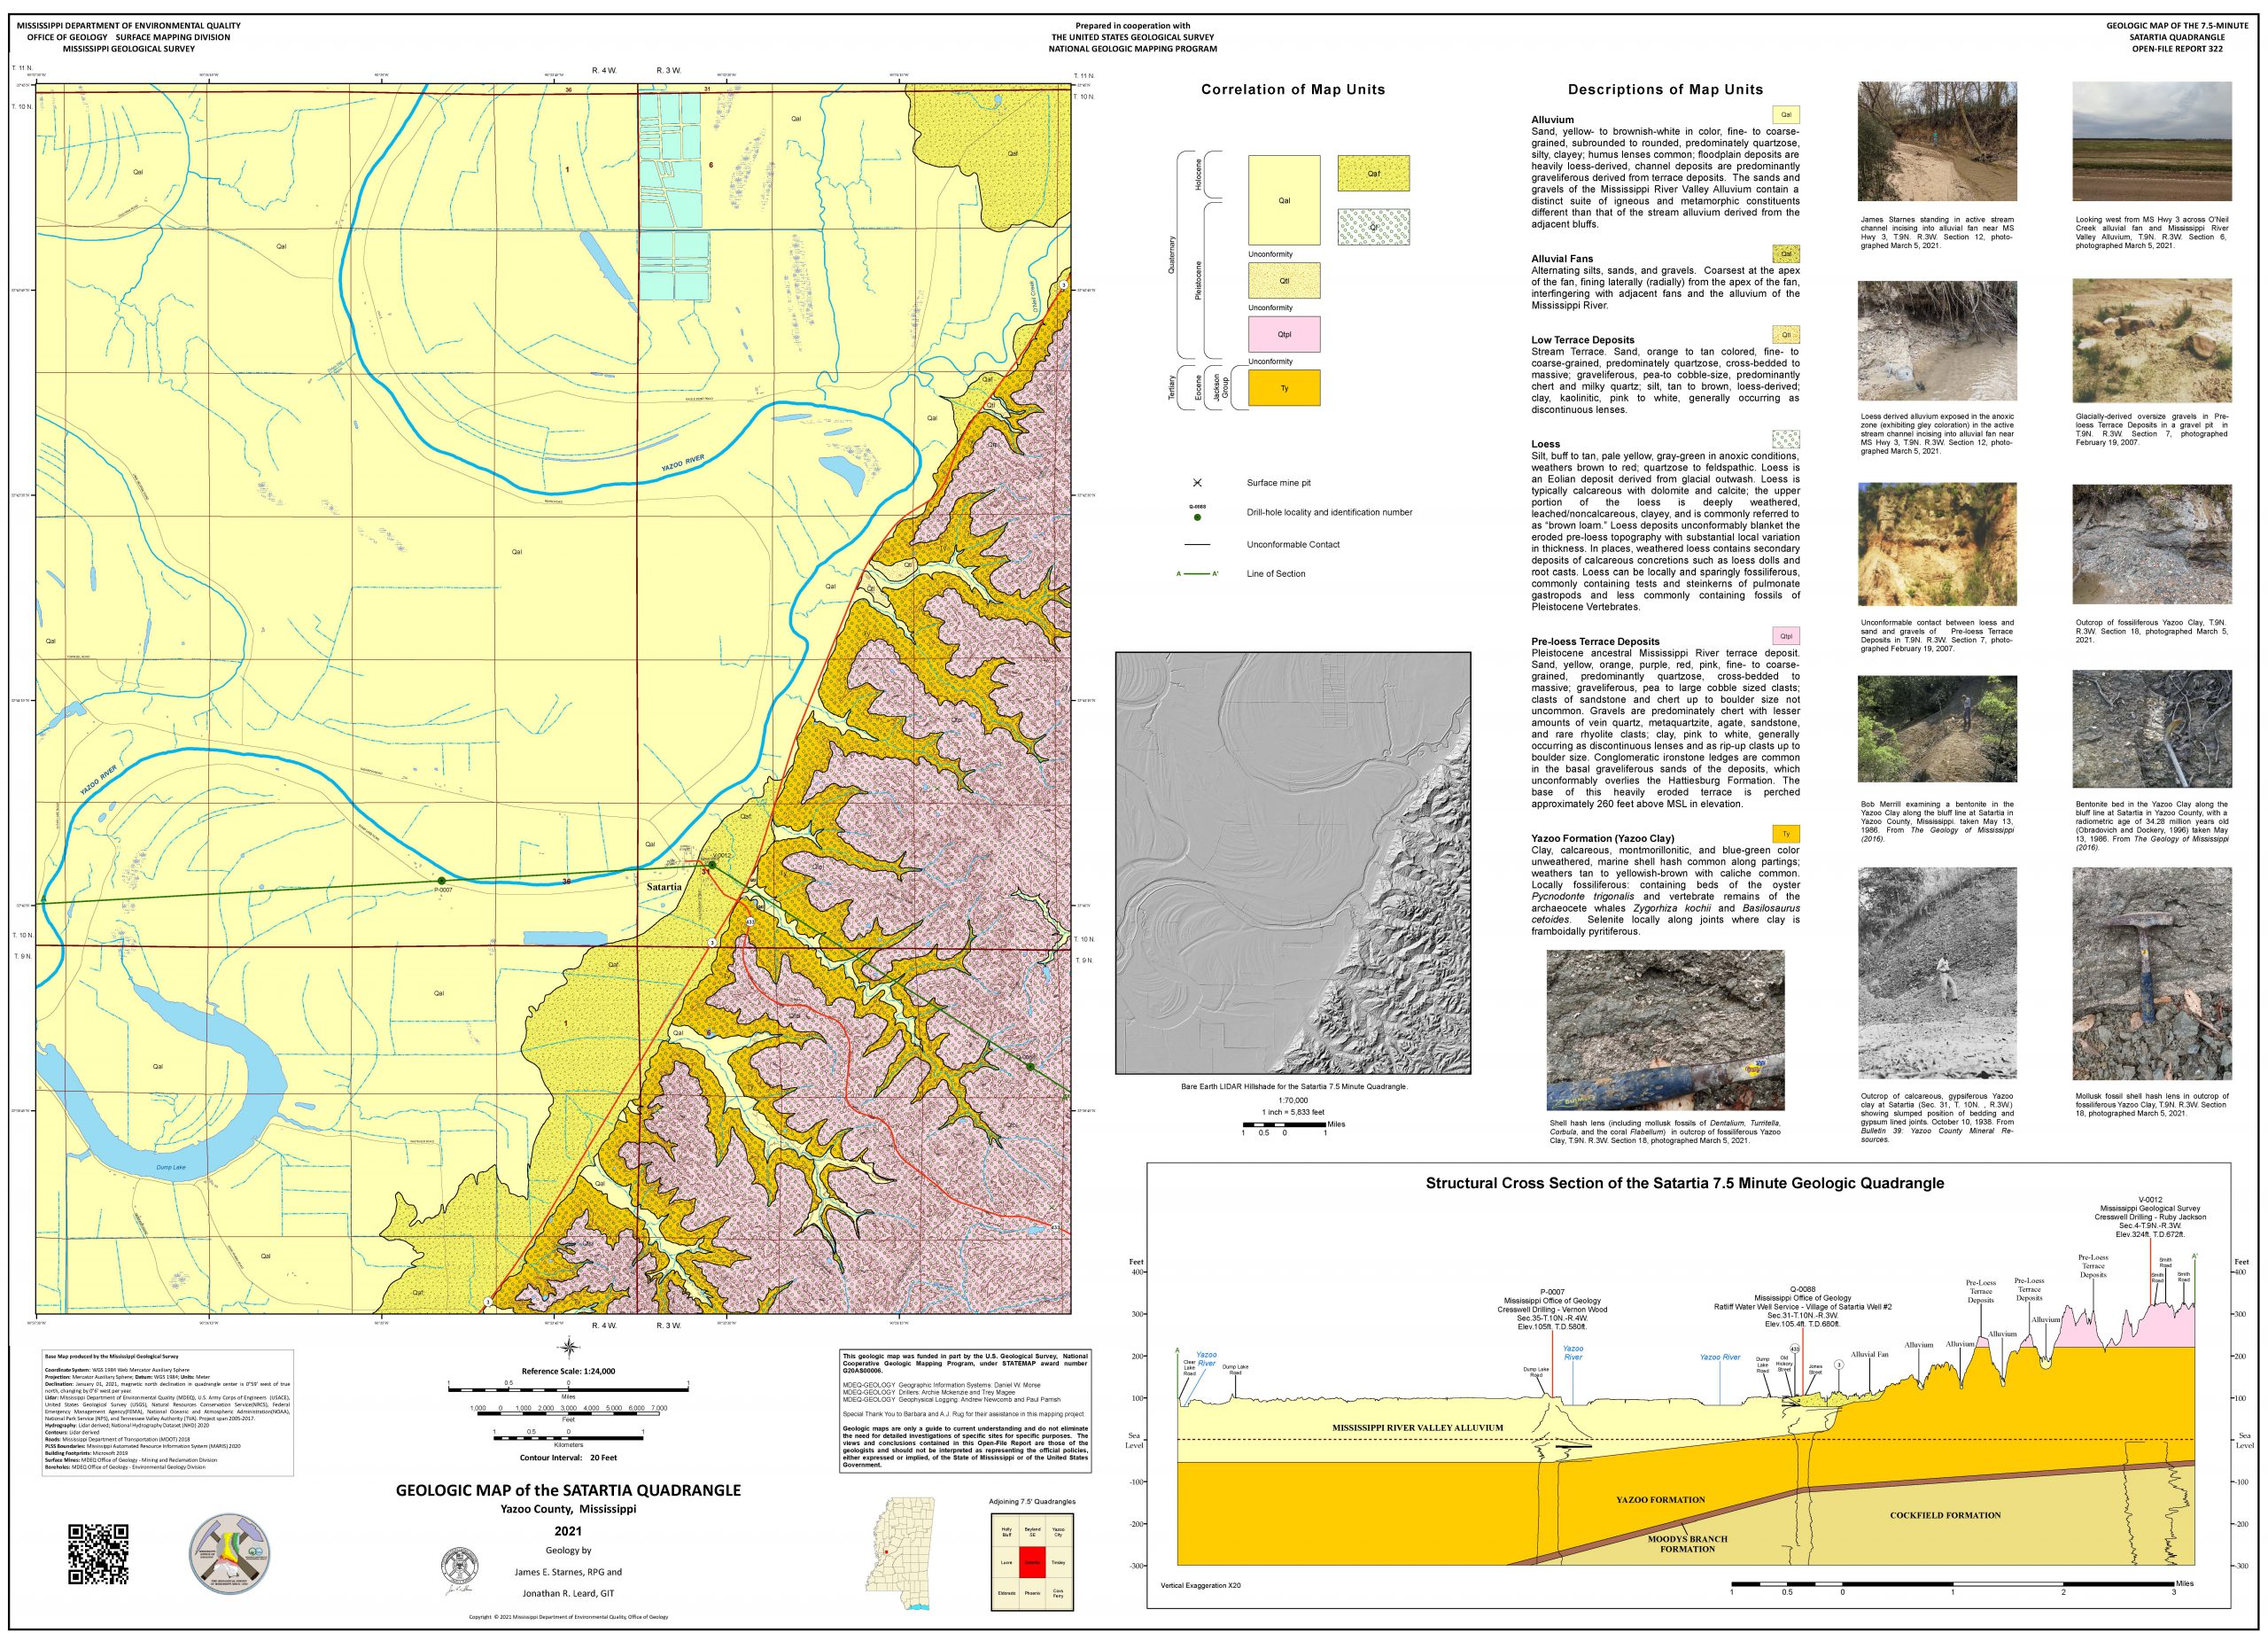The image size is (2268, 1633).
Task: Open the hammer on mollusk shell hash photo
Action: pos(2152,975)
